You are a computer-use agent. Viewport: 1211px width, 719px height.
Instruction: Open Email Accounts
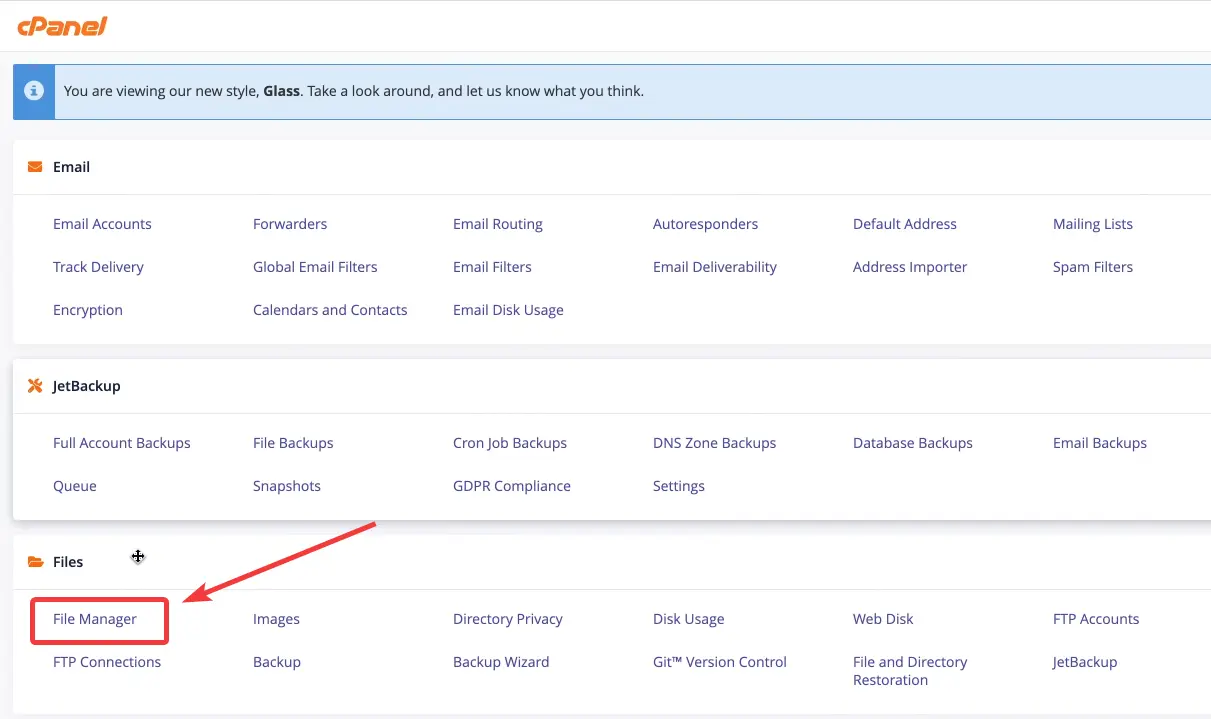coord(102,224)
